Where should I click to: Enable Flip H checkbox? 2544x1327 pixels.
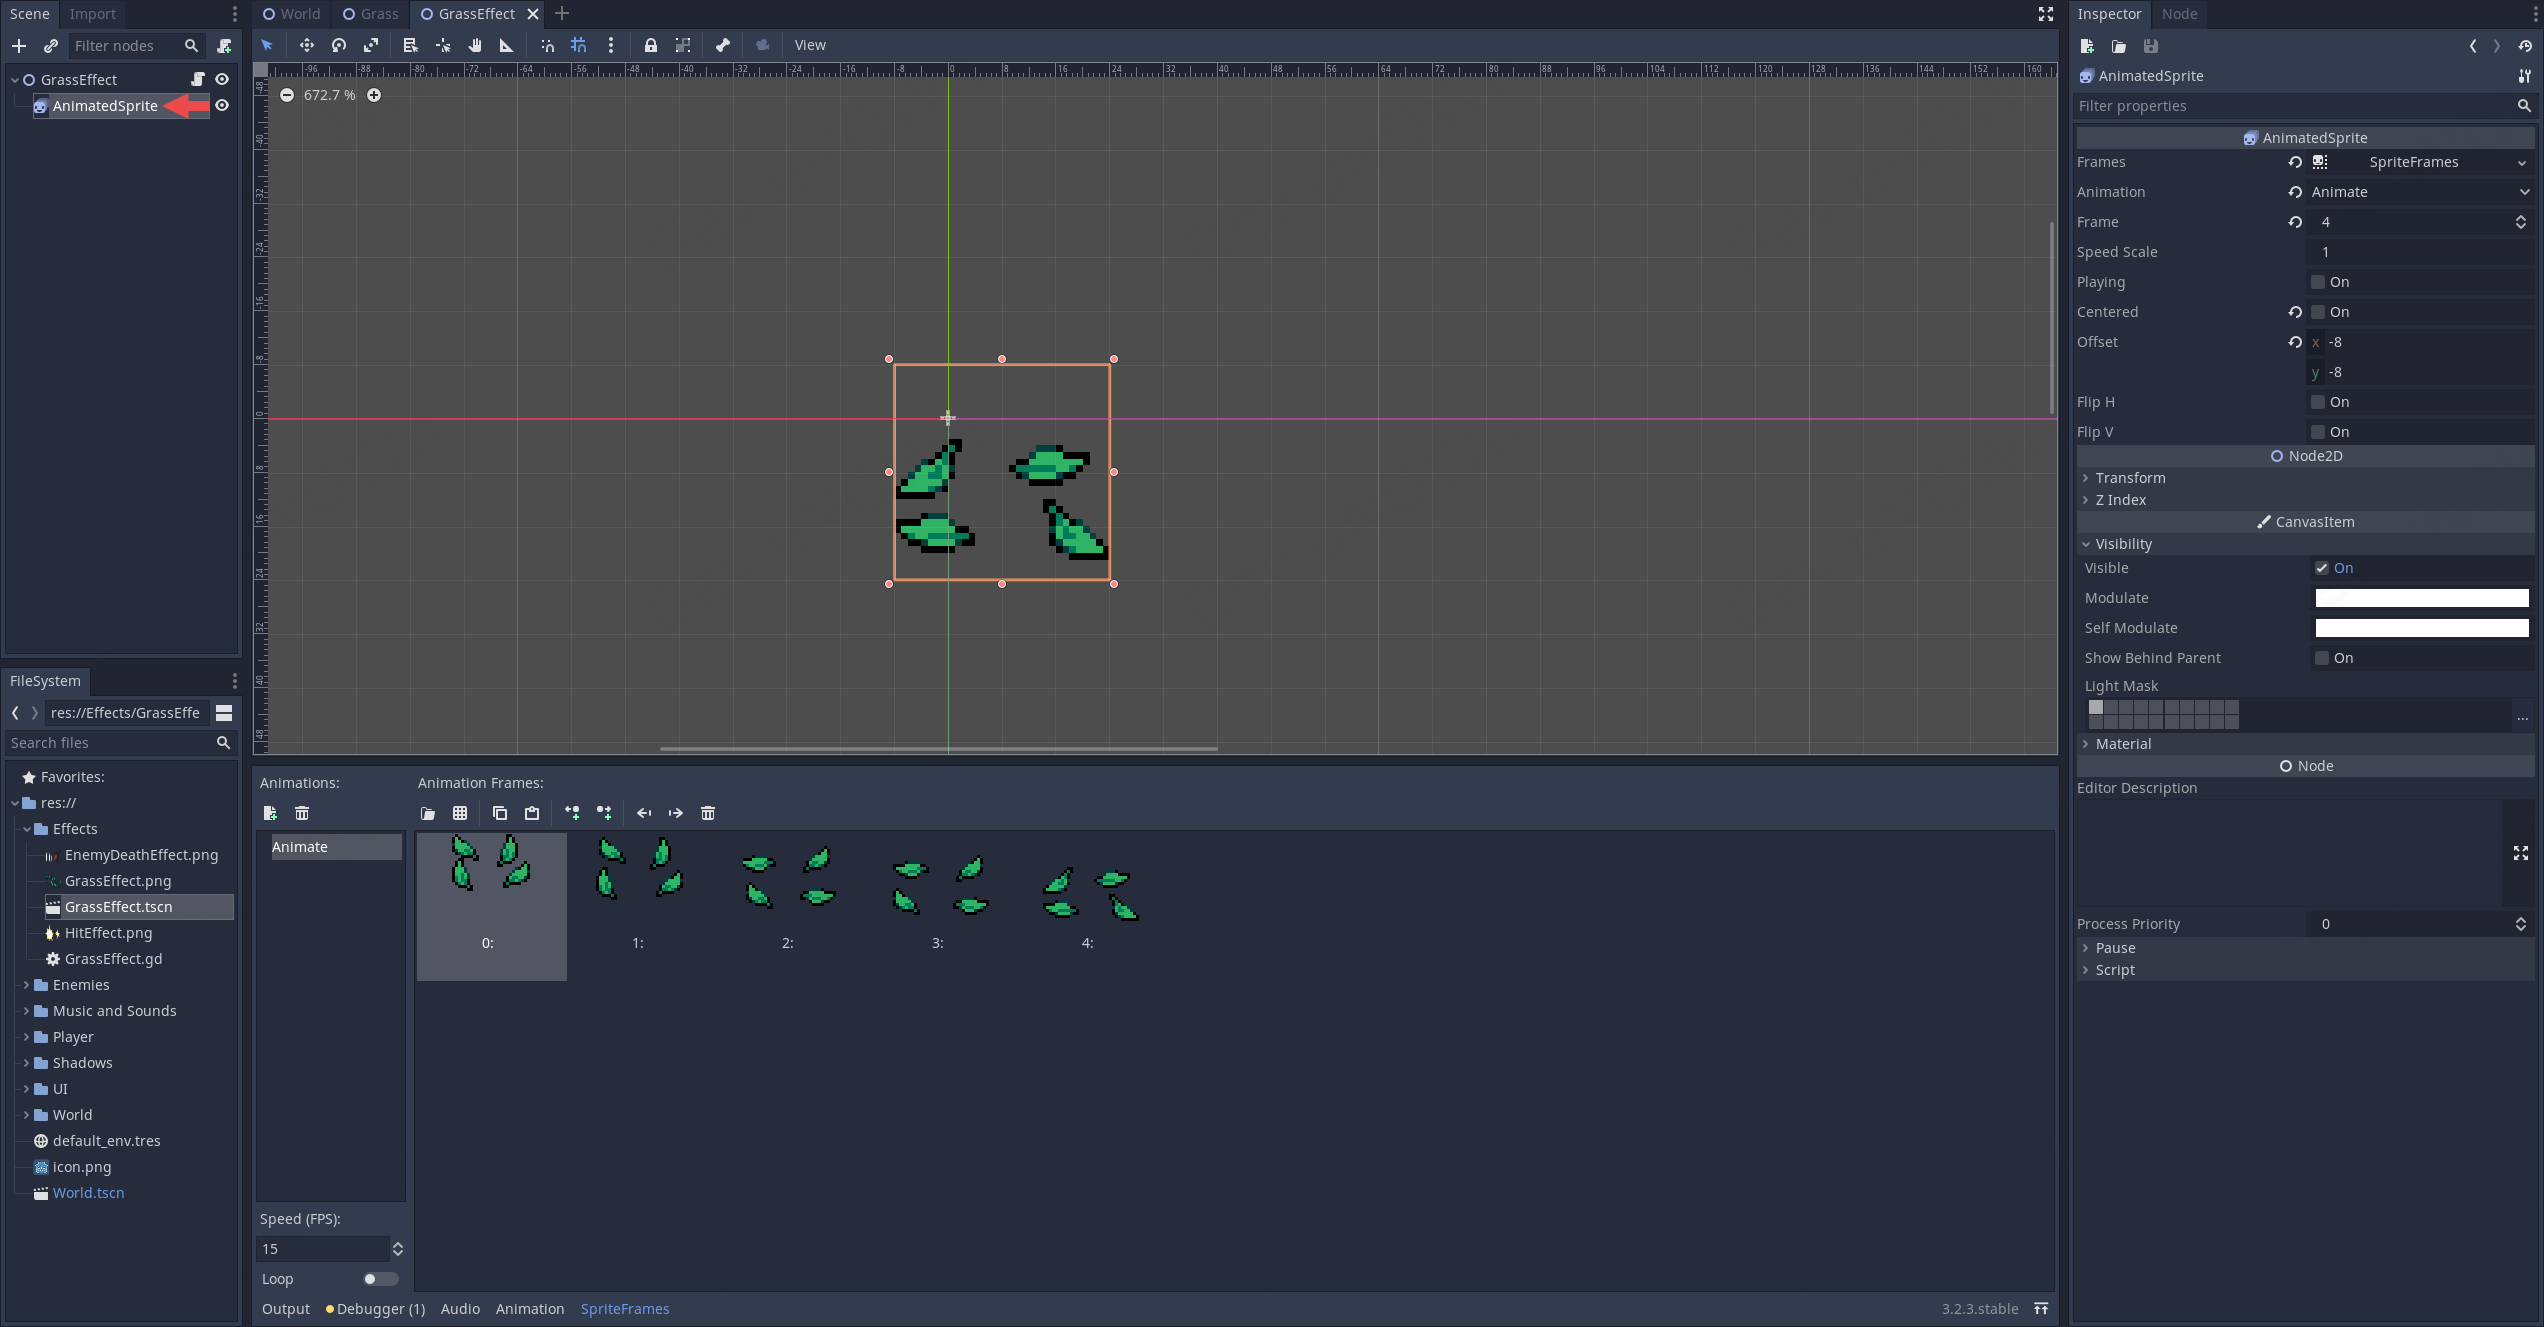click(x=2318, y=402)
